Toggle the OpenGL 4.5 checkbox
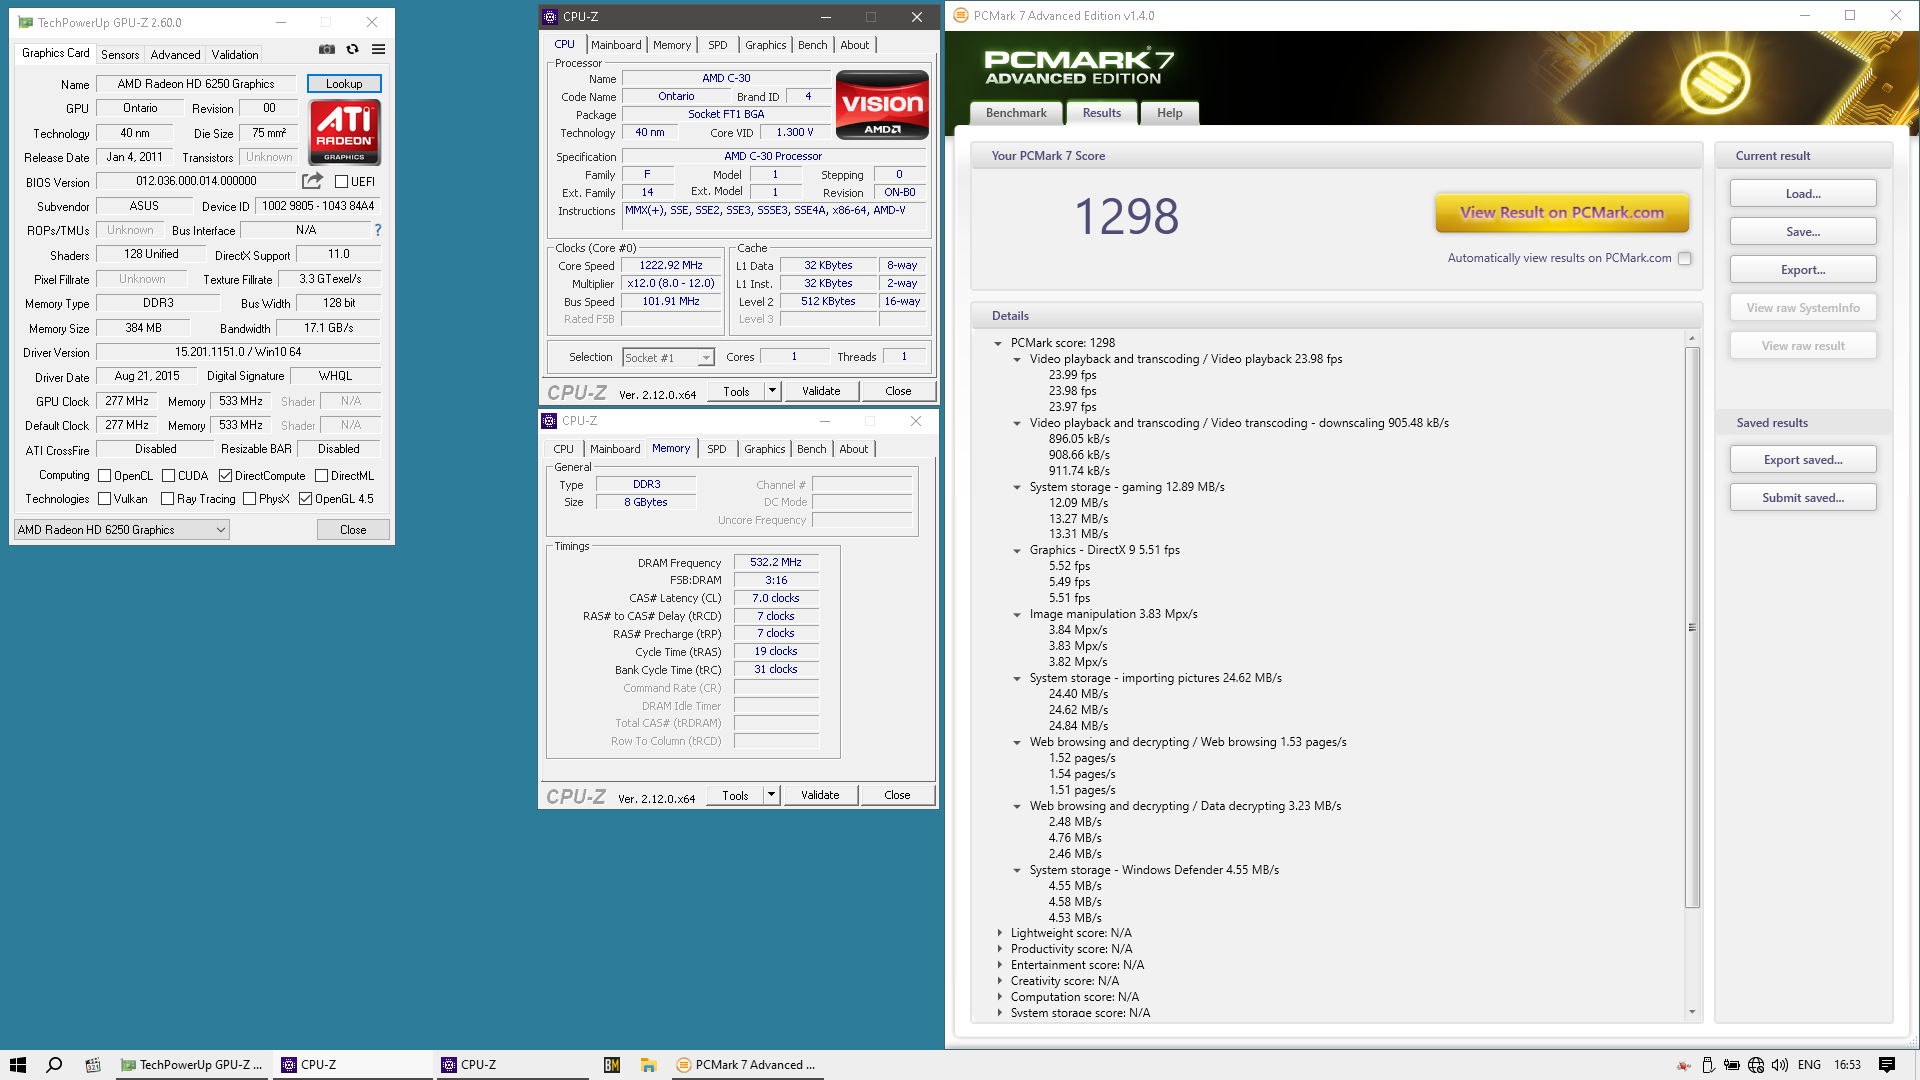 [x=305, y=499]
